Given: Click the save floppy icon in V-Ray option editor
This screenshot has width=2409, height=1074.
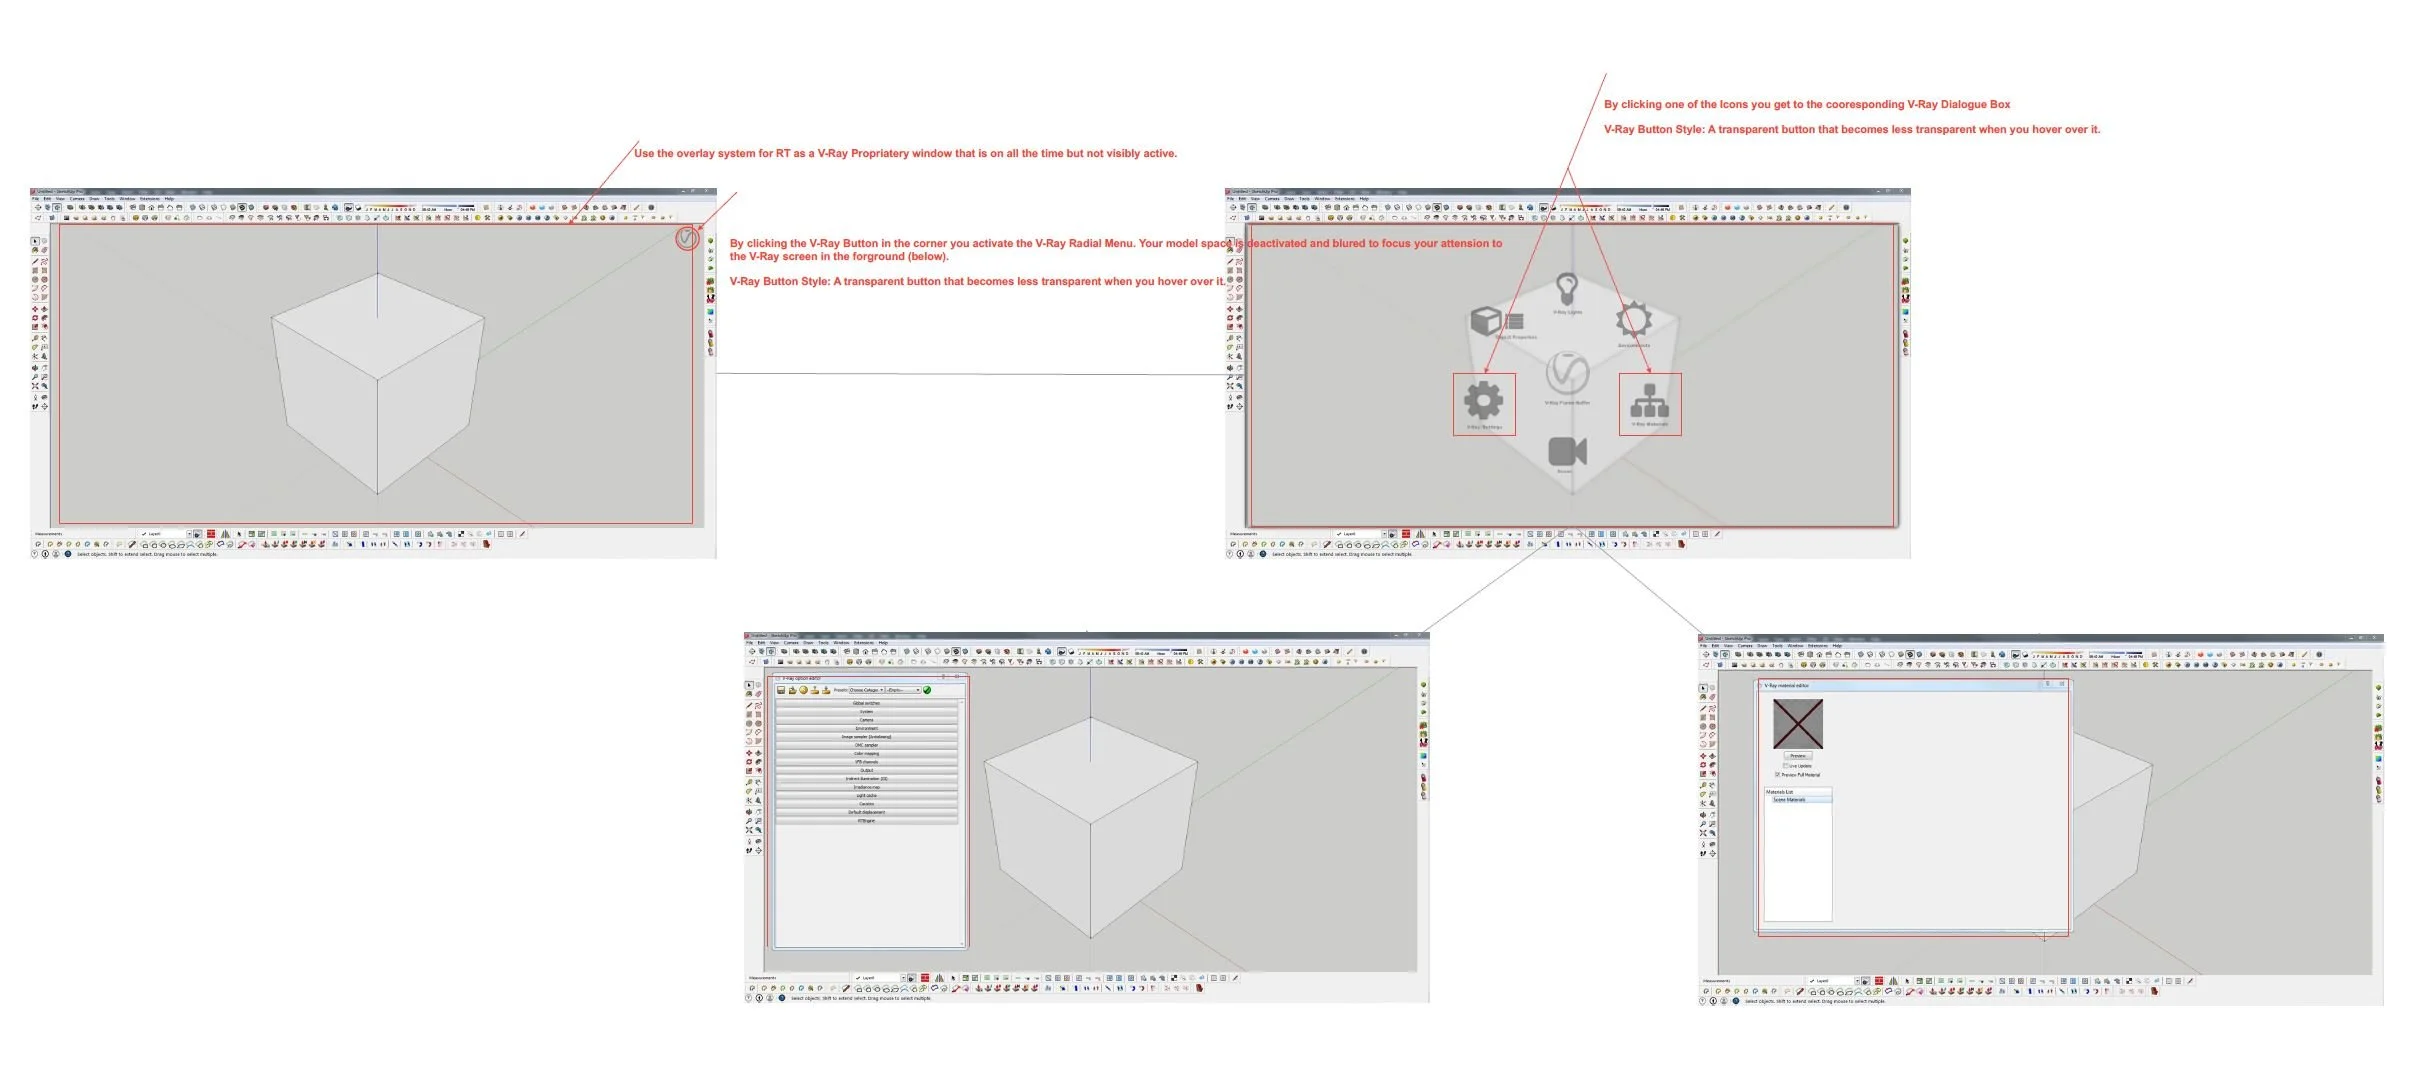Looking at the screenshot, I should pos(781,690).
